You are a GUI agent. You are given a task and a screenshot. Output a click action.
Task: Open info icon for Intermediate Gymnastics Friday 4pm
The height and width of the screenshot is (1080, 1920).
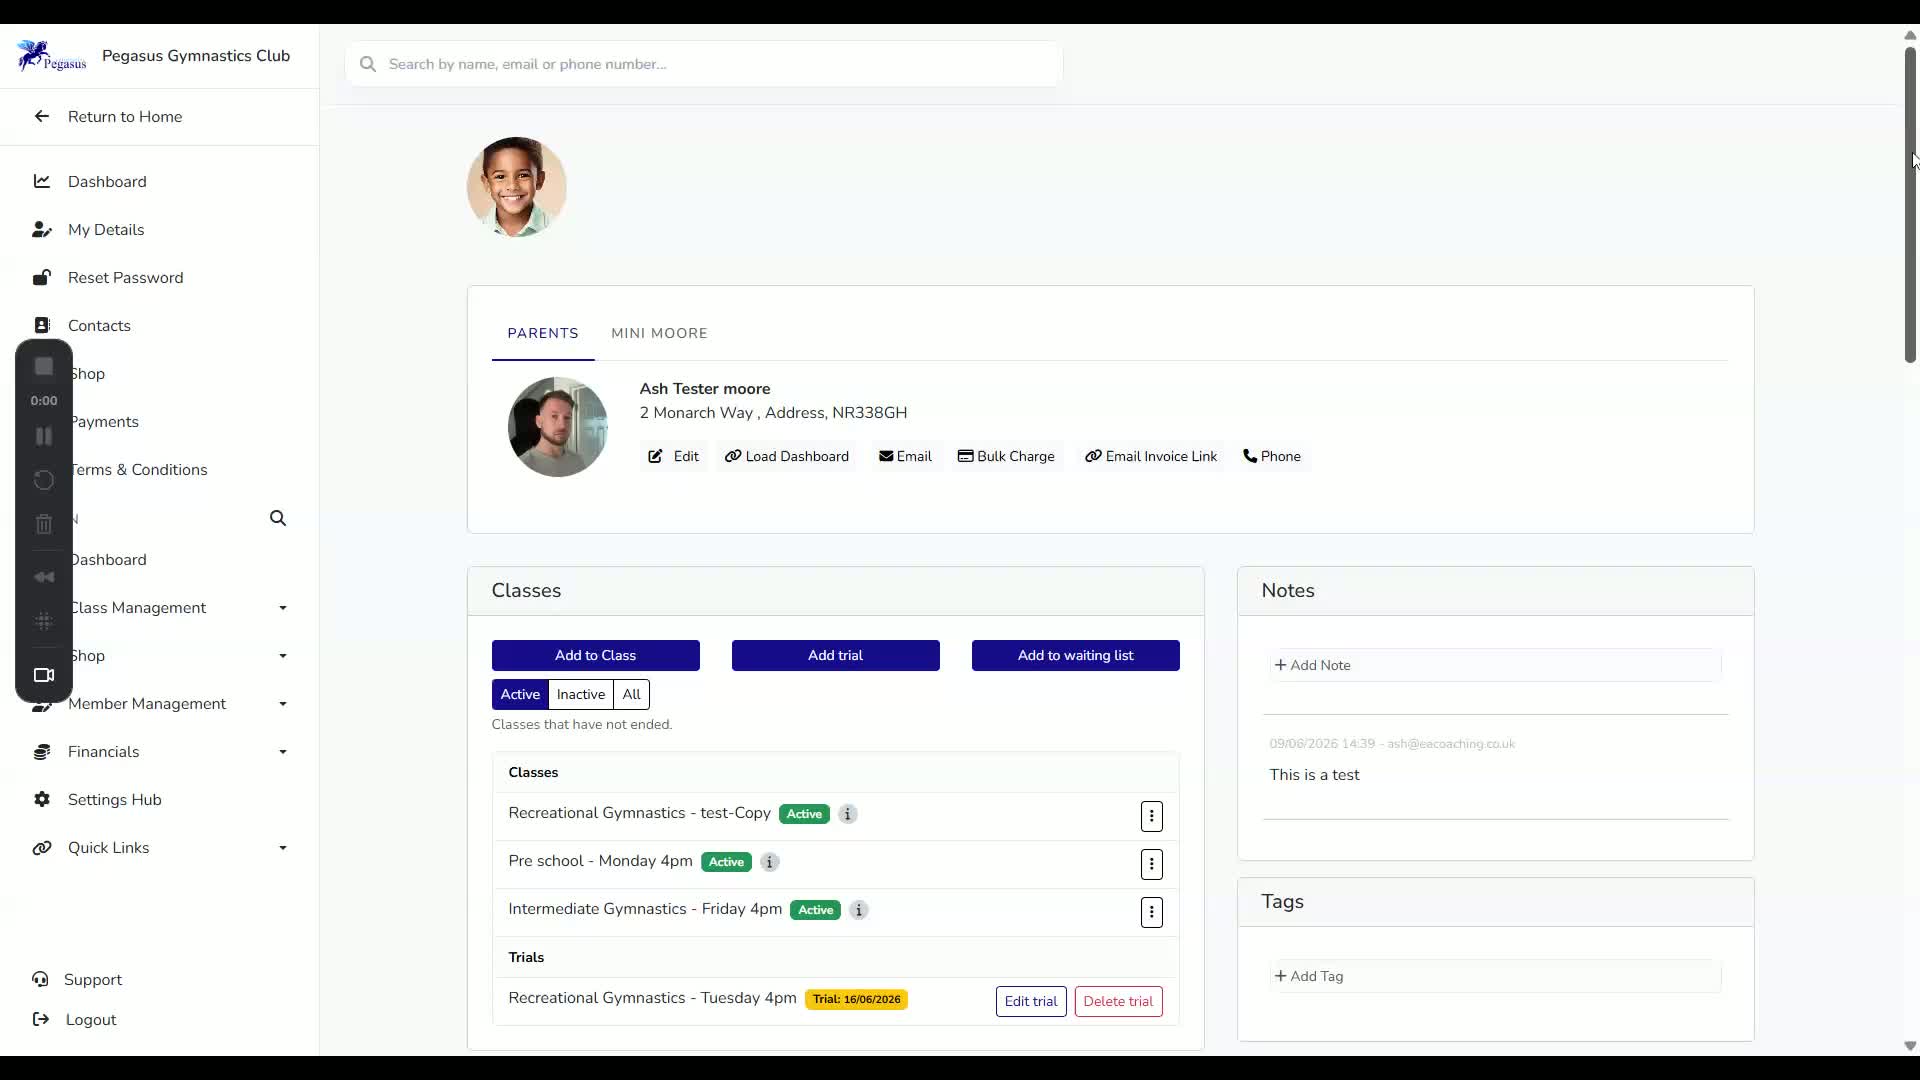tap(858, 910)
